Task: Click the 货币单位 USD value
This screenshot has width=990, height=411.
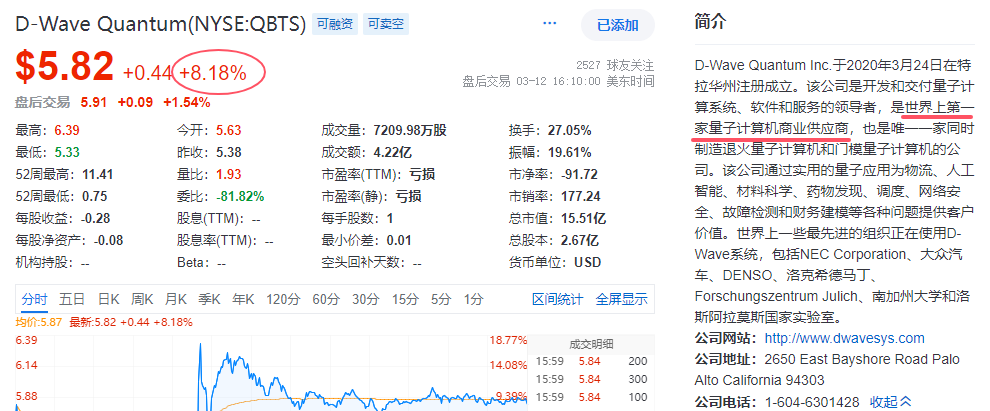Action: 587,262
